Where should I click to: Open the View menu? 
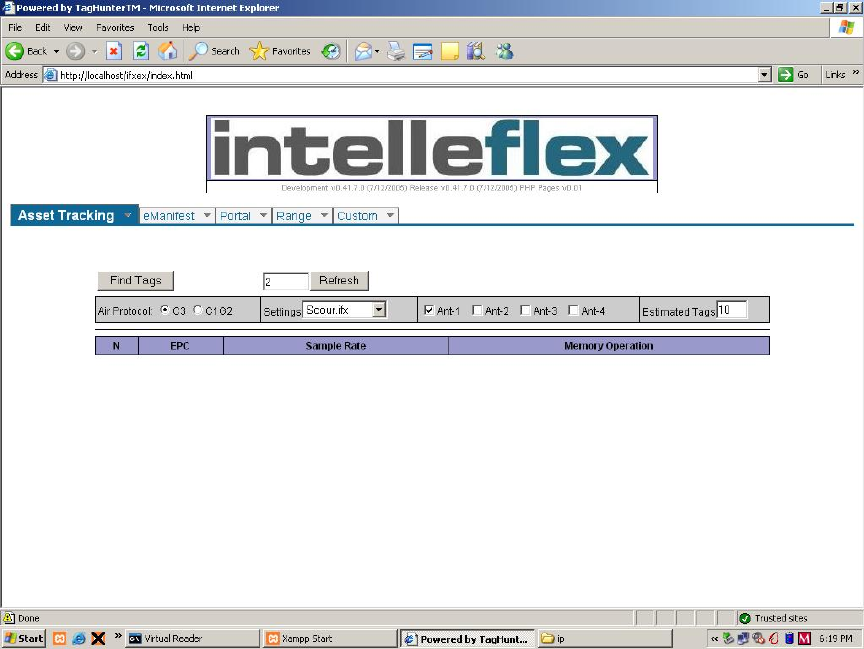pyautogui.click(x=73, y=28)
